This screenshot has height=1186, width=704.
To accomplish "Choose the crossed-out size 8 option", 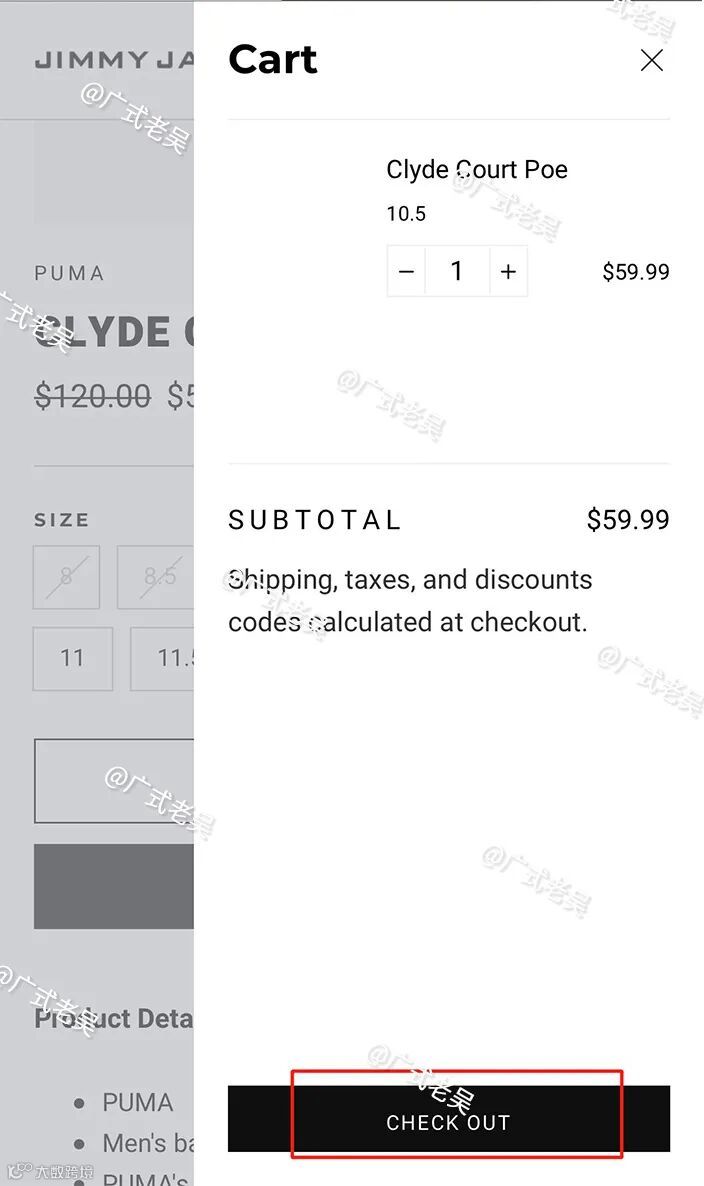I will (x=66, y=577).
